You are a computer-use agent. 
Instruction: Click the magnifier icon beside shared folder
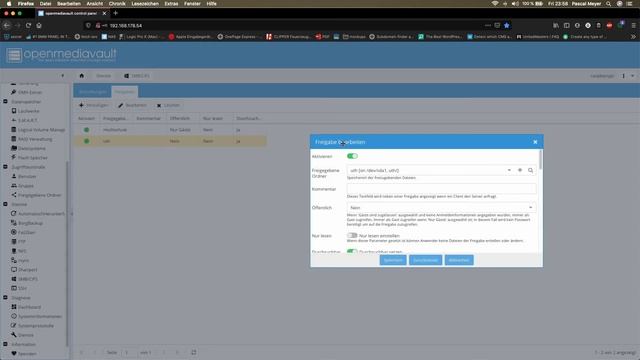pyautogui.click(x=530, y=170)
